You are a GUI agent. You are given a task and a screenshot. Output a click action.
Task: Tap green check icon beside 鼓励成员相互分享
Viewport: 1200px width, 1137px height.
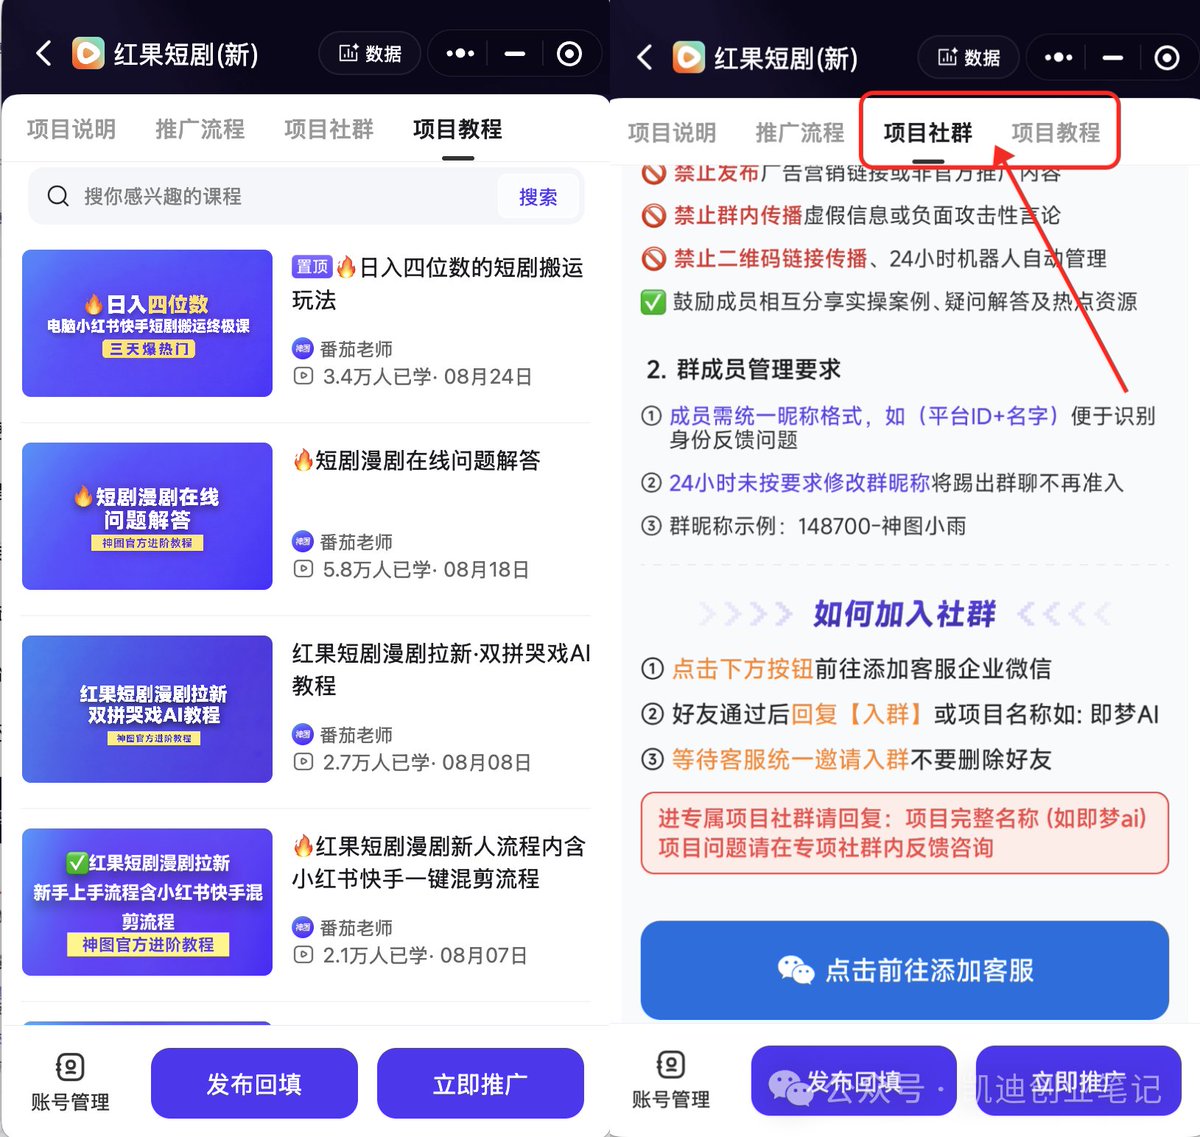[653, 301]
